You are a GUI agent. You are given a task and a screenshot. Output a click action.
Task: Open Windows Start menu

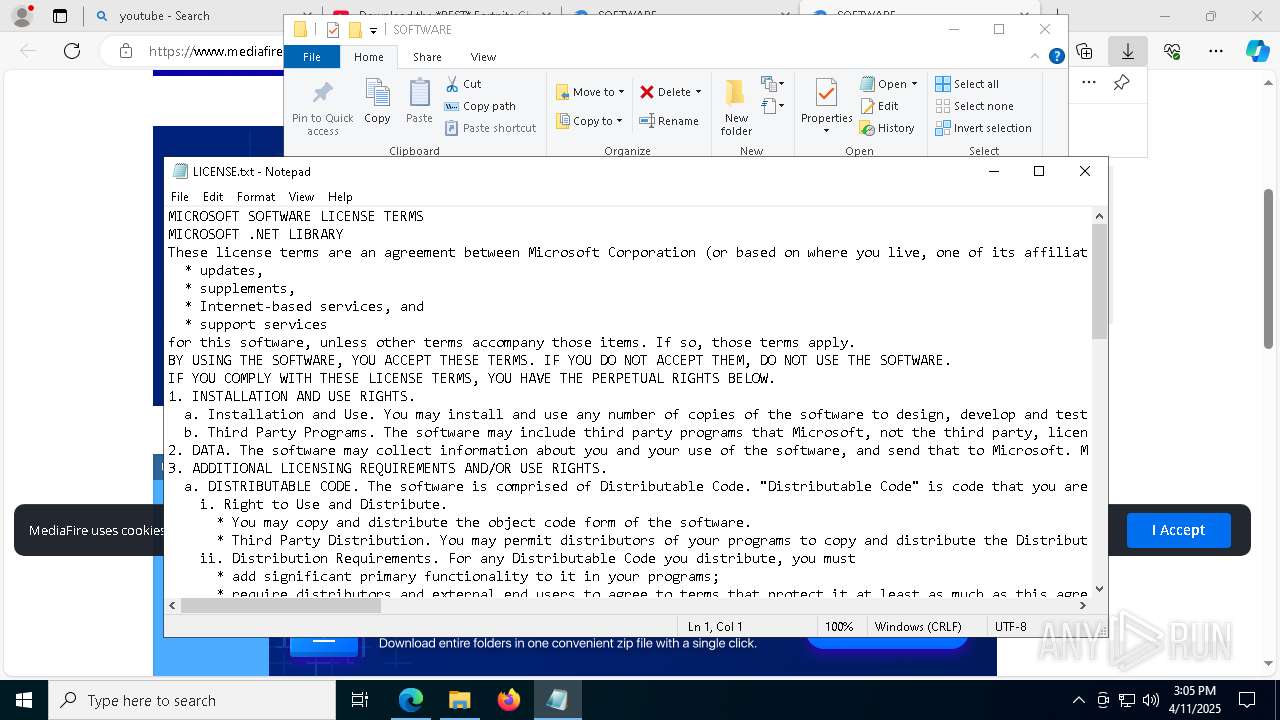24,700
